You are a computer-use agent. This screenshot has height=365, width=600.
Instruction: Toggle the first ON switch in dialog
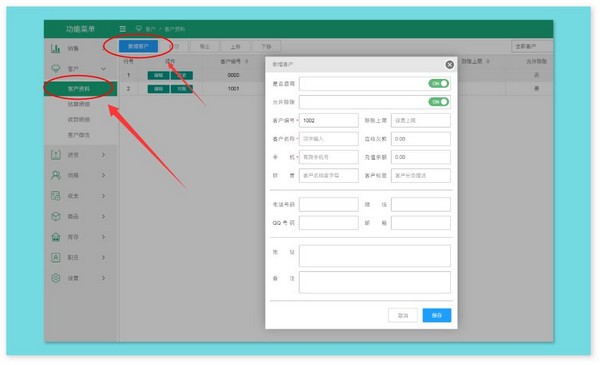[439, 83]
